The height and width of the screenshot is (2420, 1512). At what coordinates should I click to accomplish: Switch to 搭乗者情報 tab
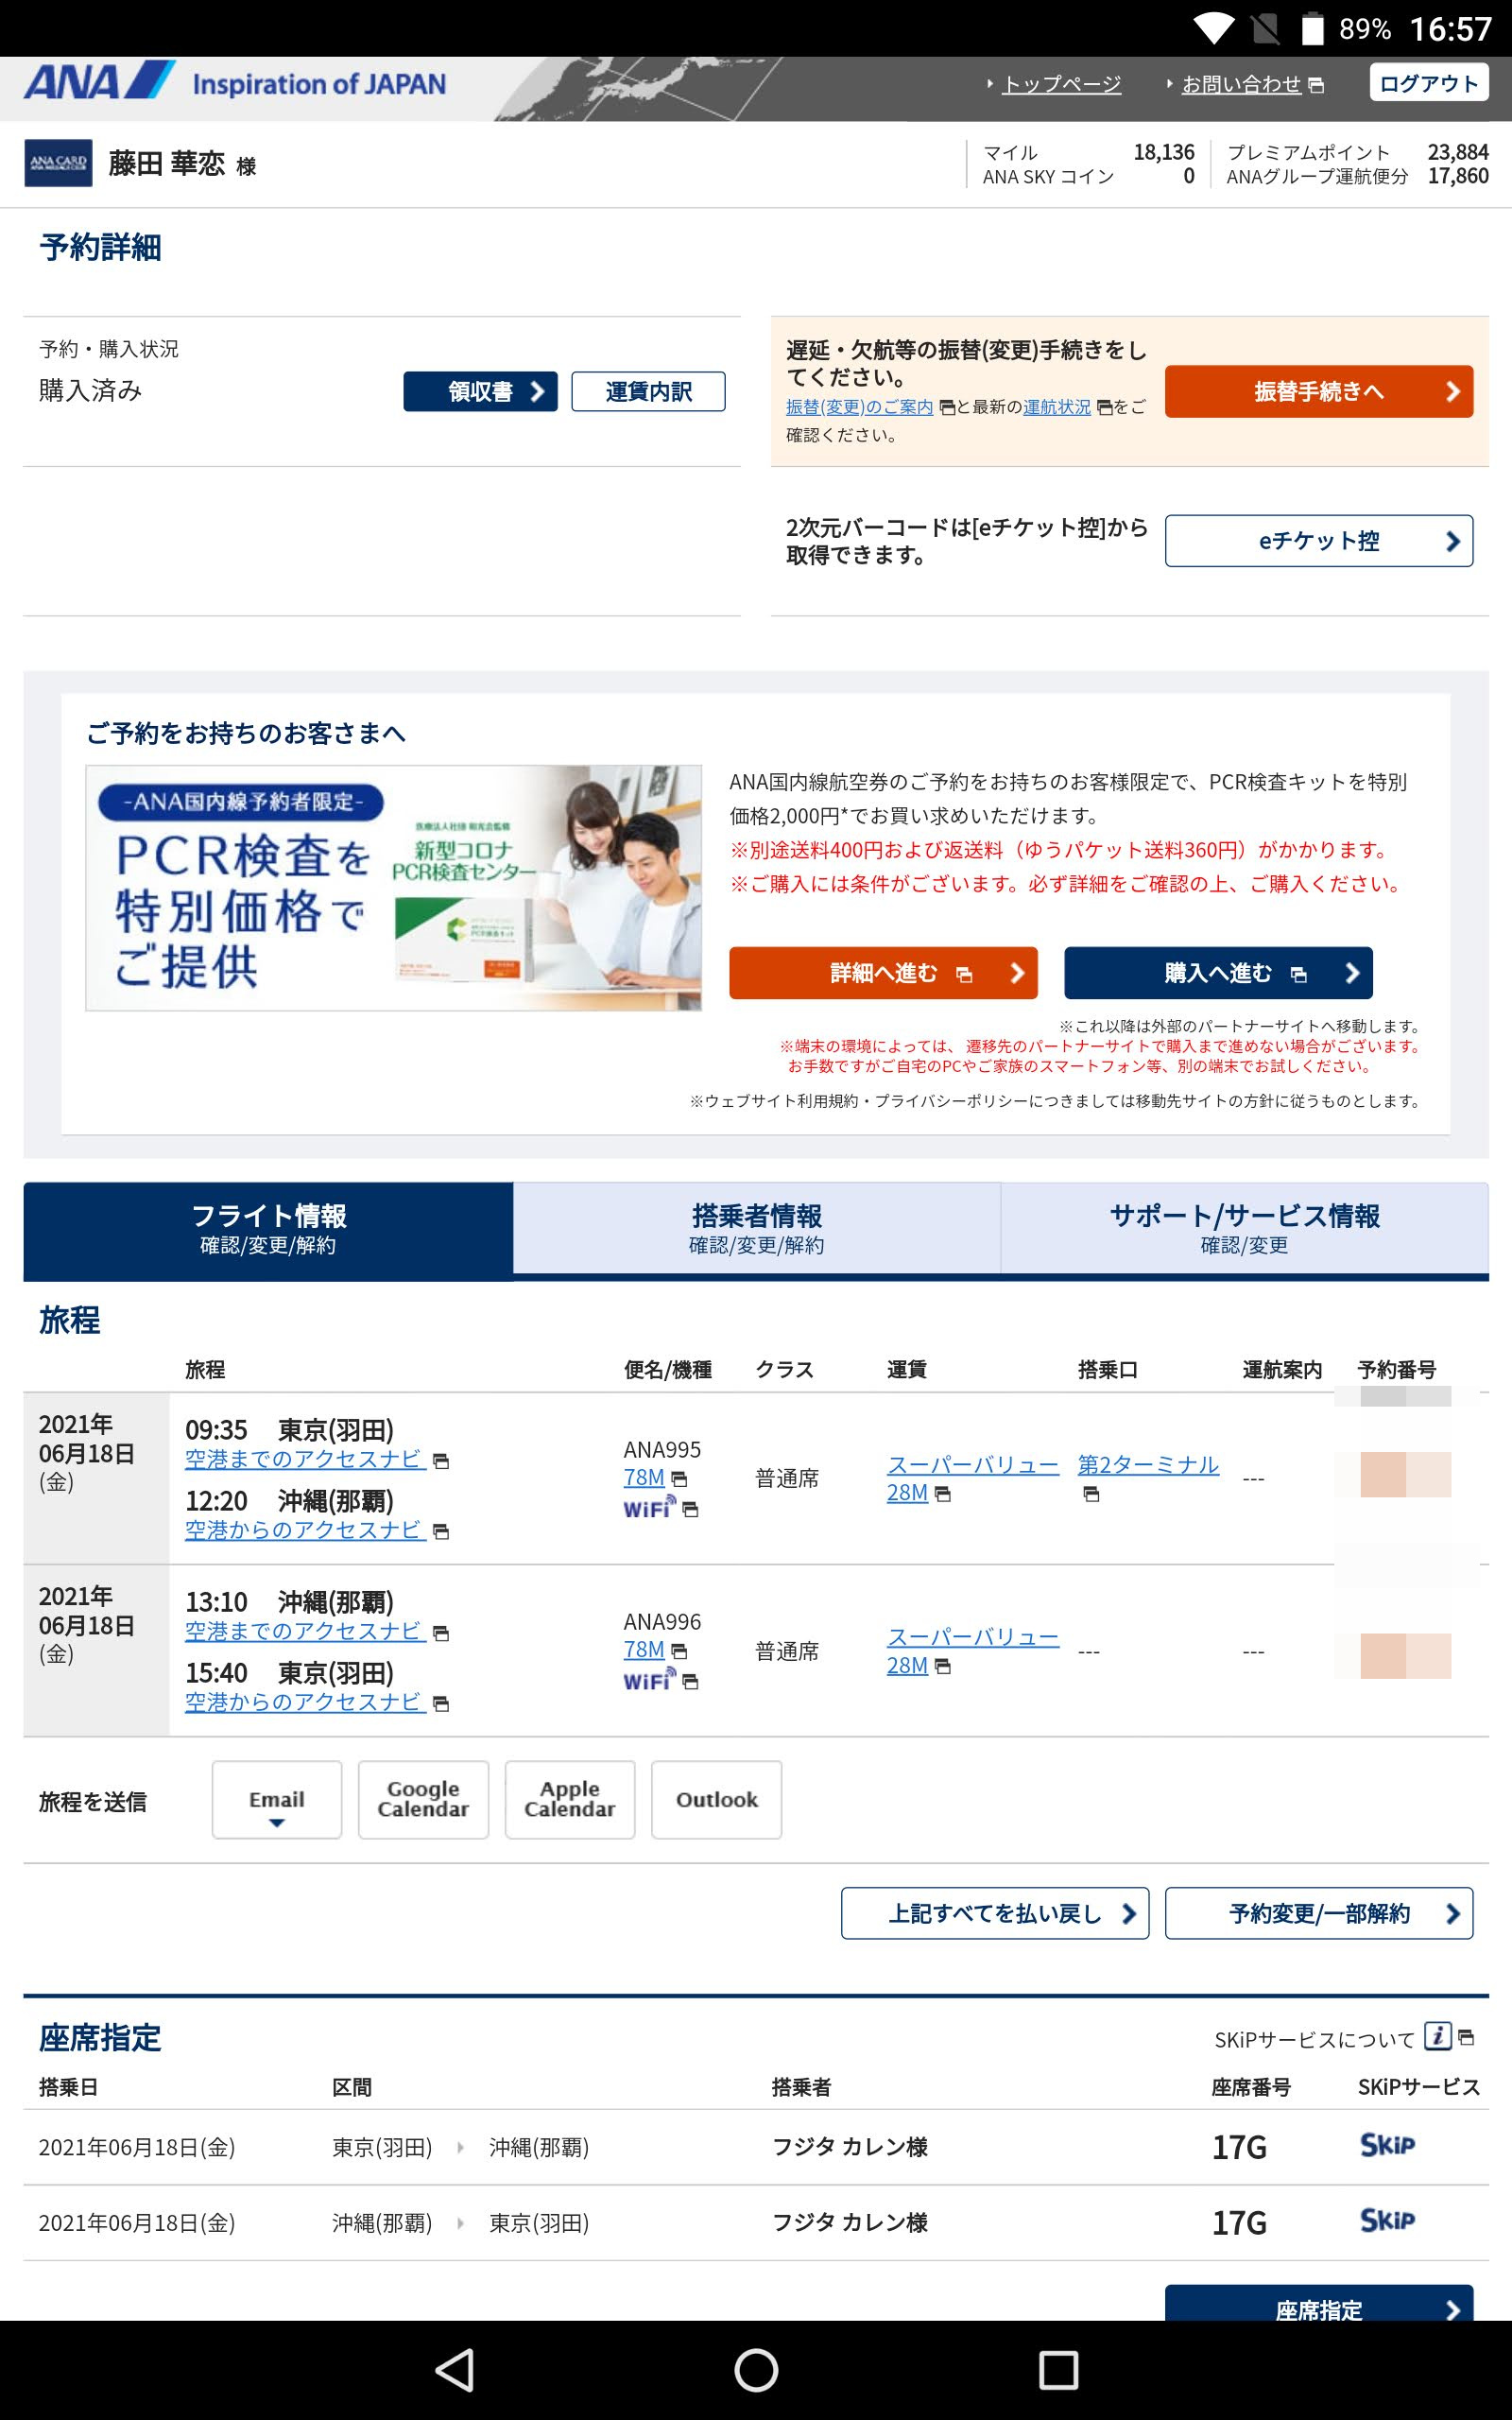(x=756, y=1228)
